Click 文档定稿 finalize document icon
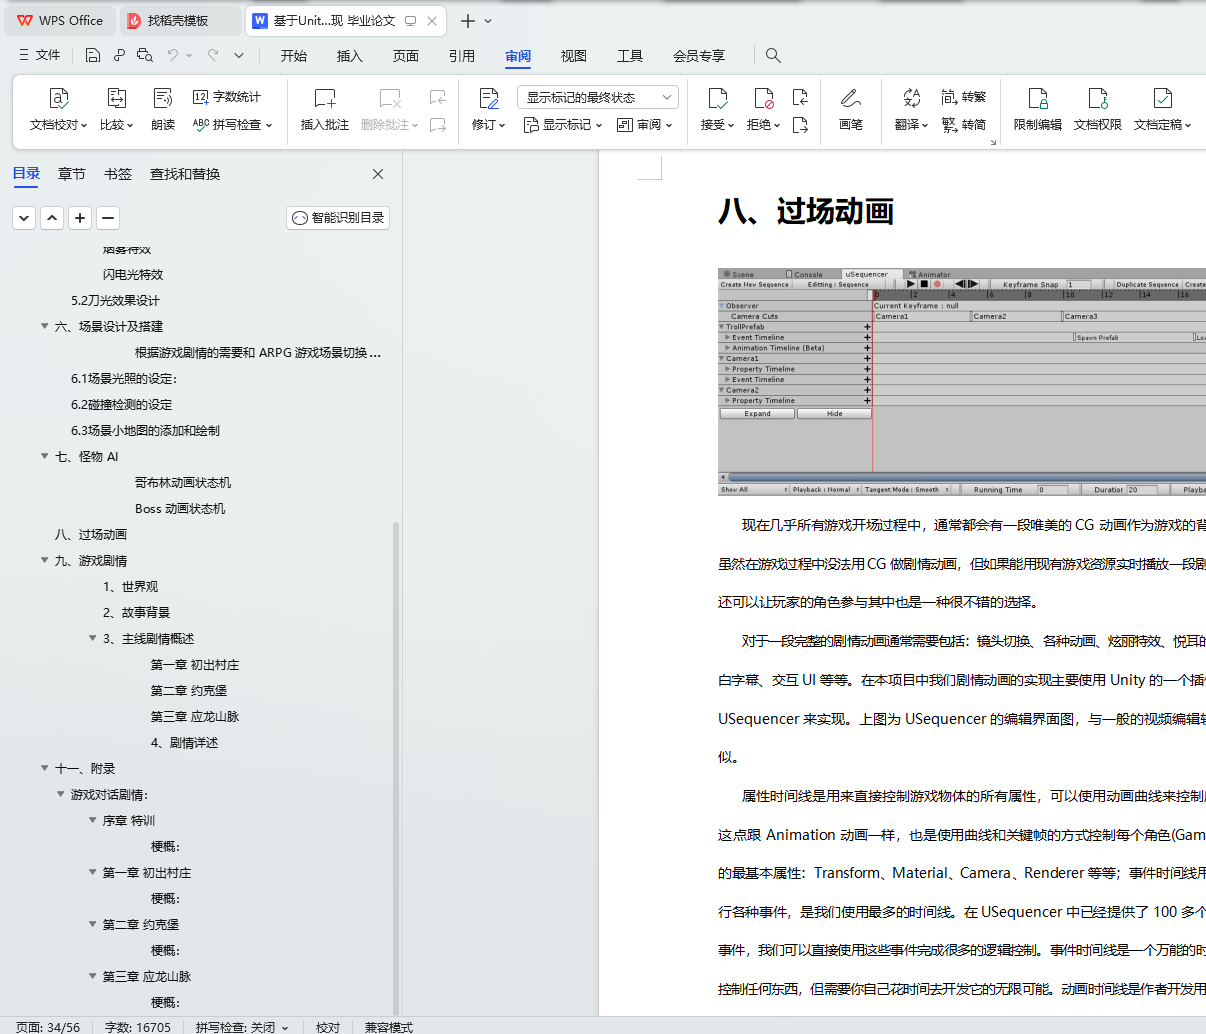This screenshot has height=1034, width=1206. [1162, 98]
